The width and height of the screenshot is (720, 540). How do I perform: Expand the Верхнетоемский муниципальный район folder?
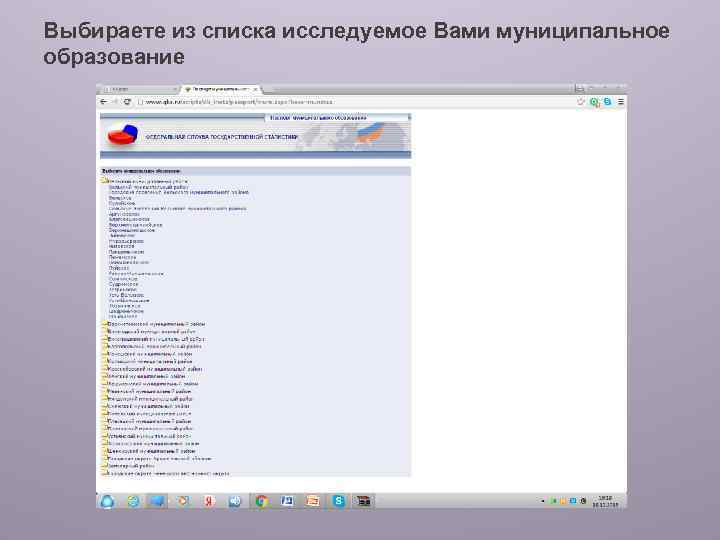(x=104, y=324)
